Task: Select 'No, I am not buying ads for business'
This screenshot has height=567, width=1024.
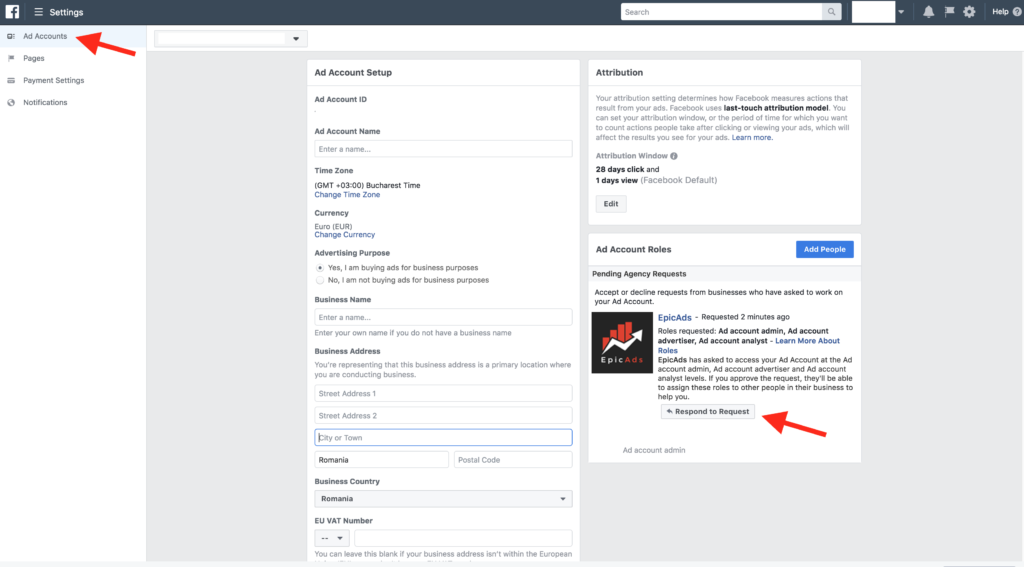Action: (x=320, y=280)
